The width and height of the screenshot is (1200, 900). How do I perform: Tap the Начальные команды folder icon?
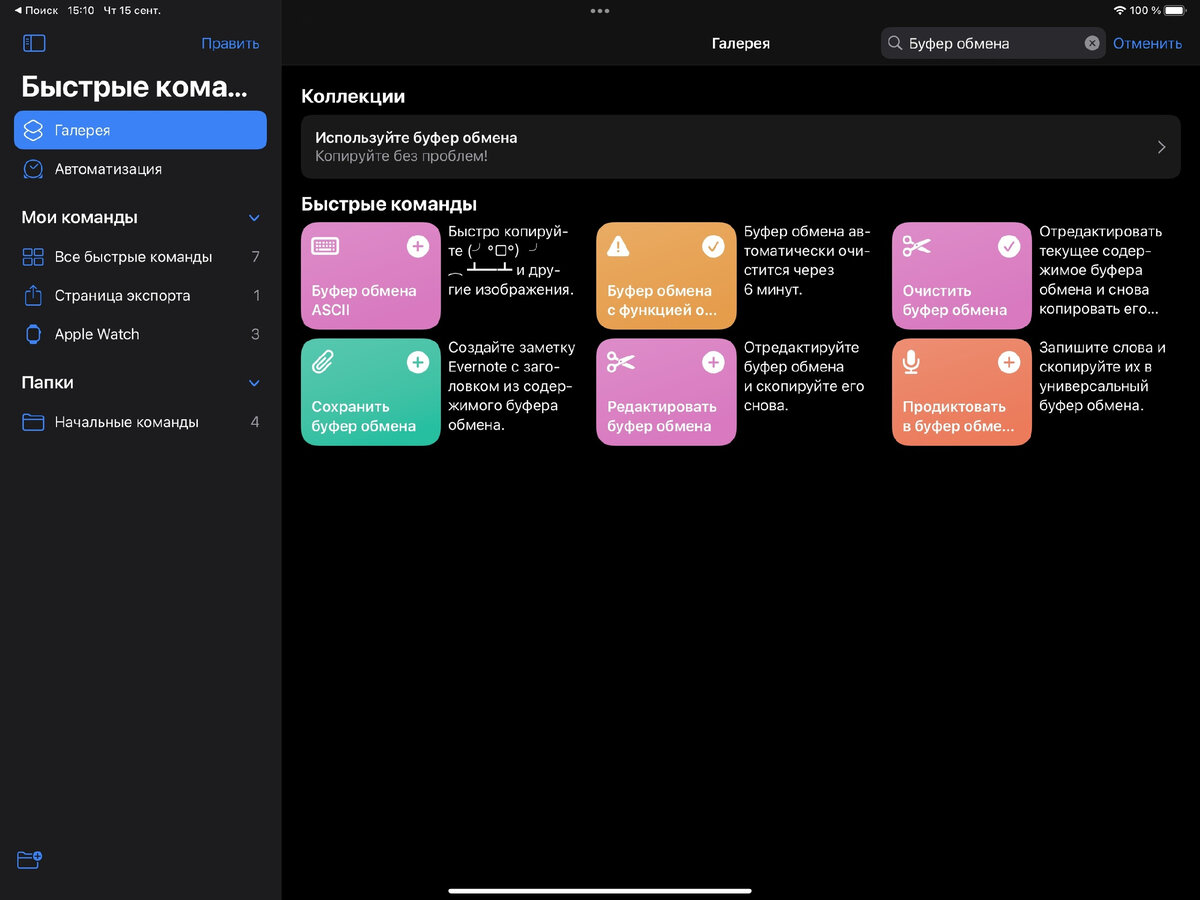(33, 422)
